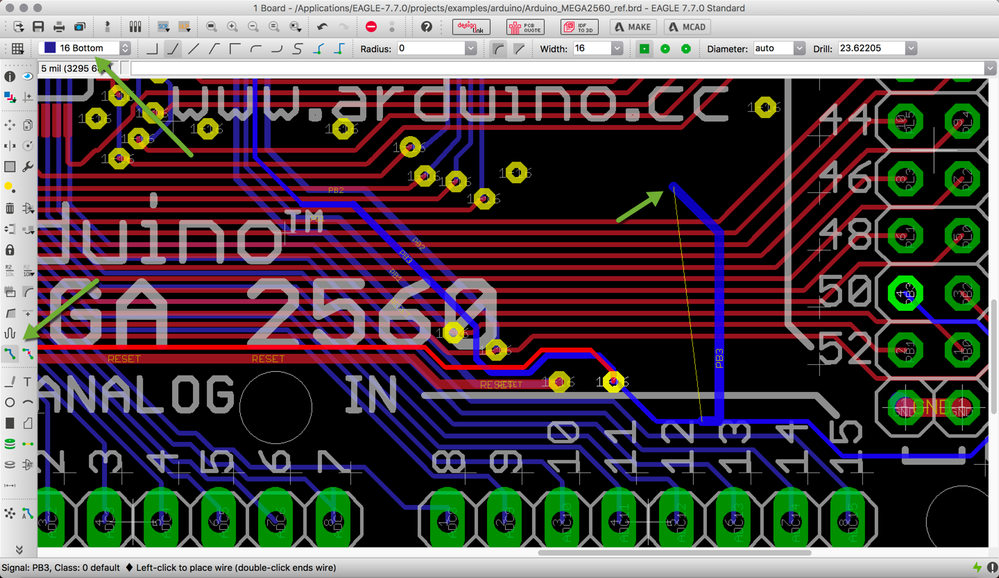Click the horizontal scrollbar under the board
Viewport: 999px width, 578px height.
(x=674, y=553)
